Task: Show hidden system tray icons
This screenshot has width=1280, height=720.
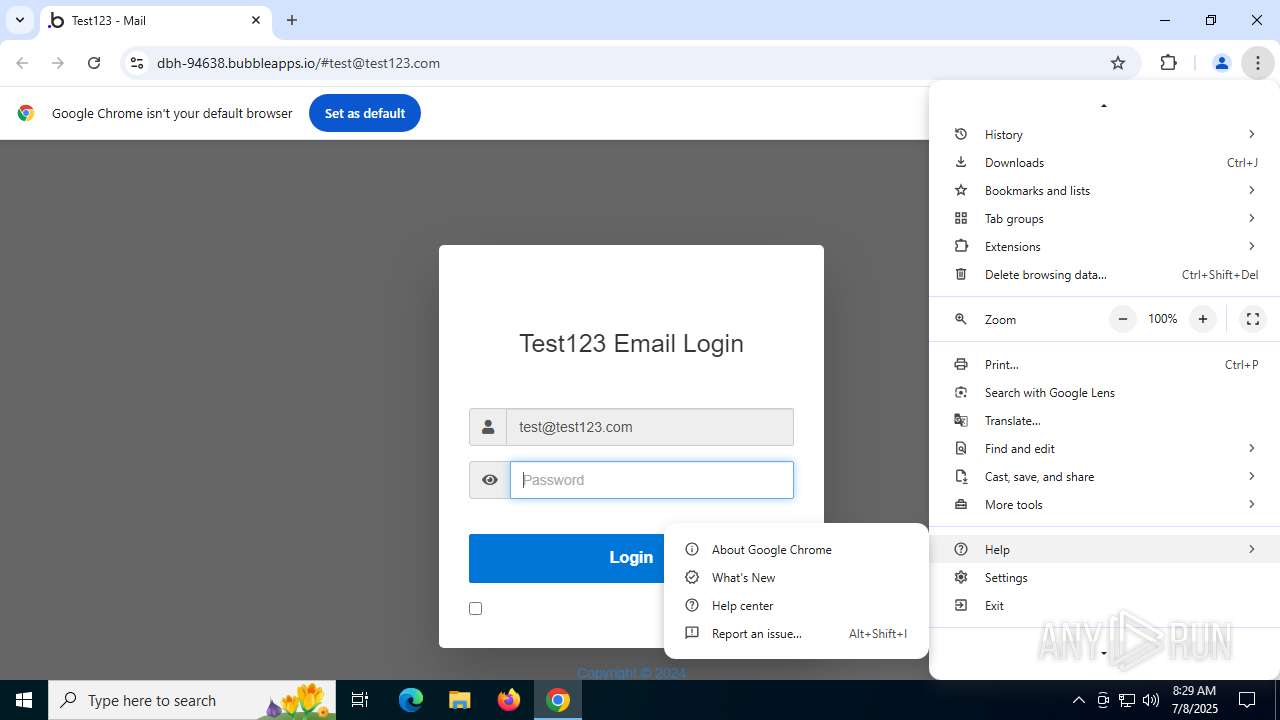Action: (x=1078, y=700)
